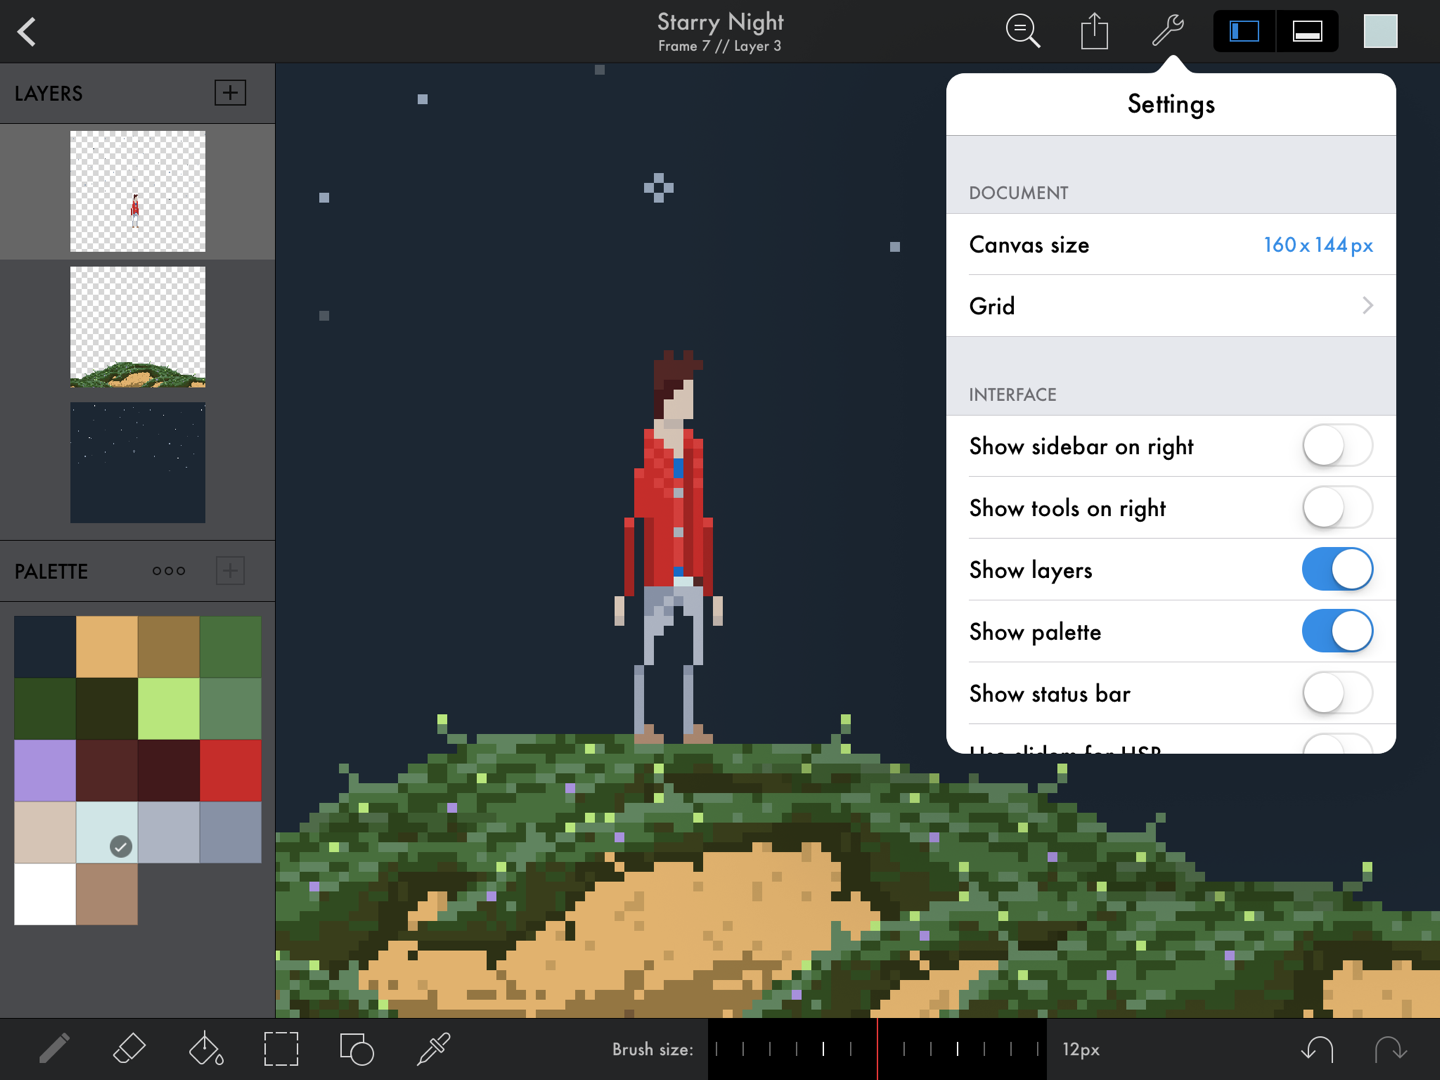Tap the back chevron to exit canvas
The image size is (1440, 1080).
[x=26, y=31]
